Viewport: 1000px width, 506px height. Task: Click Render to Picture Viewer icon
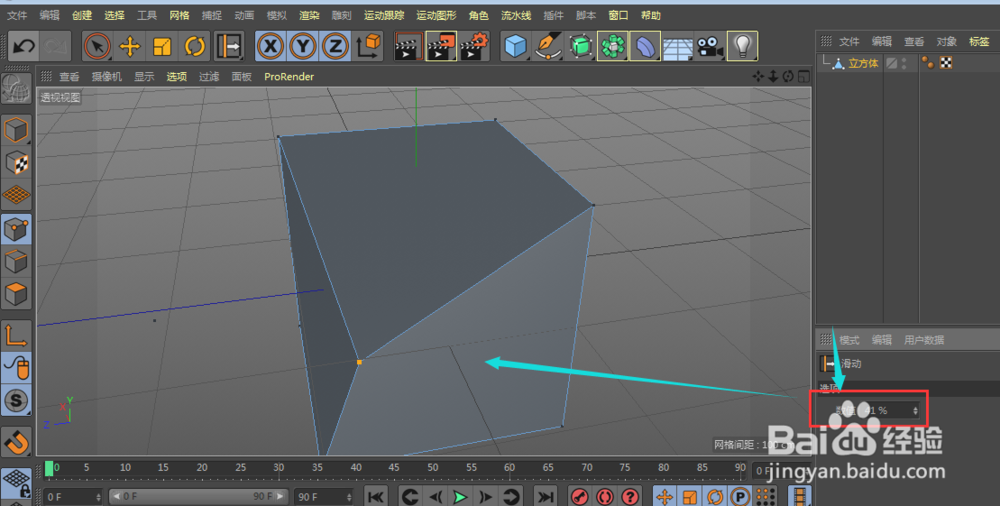click(441, 46)
